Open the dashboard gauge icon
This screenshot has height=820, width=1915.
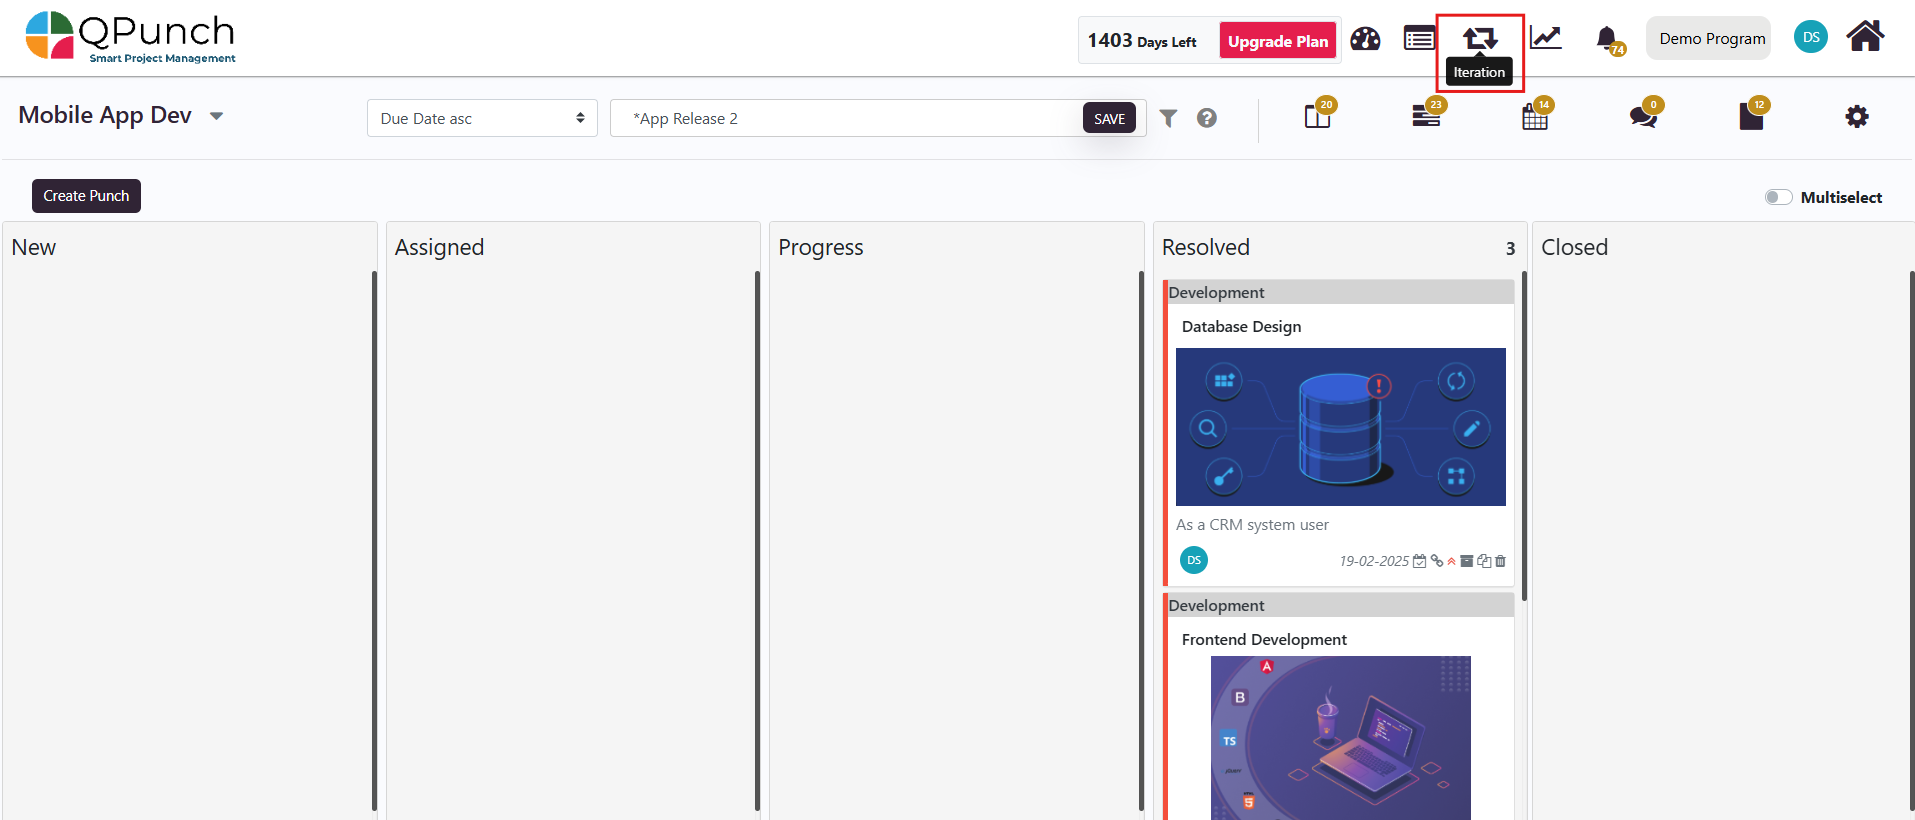(x=1365, y=39)
